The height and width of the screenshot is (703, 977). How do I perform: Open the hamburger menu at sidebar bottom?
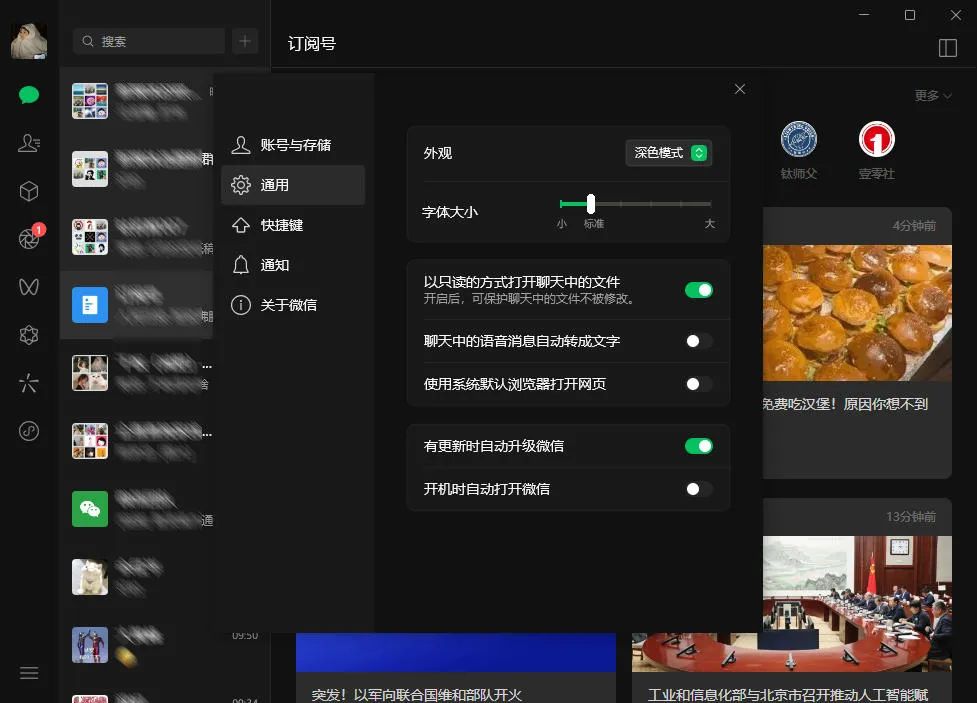pyautogui.click(x=29, y=673)
